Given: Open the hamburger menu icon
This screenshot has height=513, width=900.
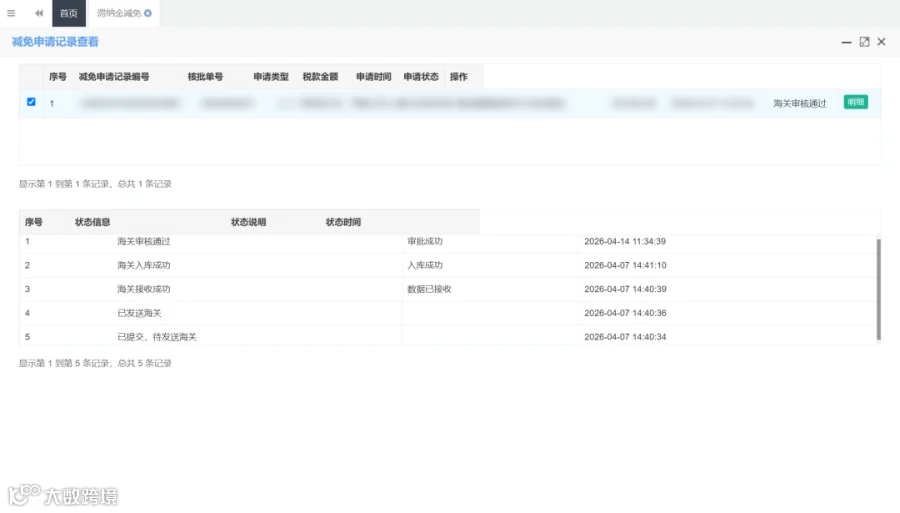Looking at the screenshot, I should point(11,13).
